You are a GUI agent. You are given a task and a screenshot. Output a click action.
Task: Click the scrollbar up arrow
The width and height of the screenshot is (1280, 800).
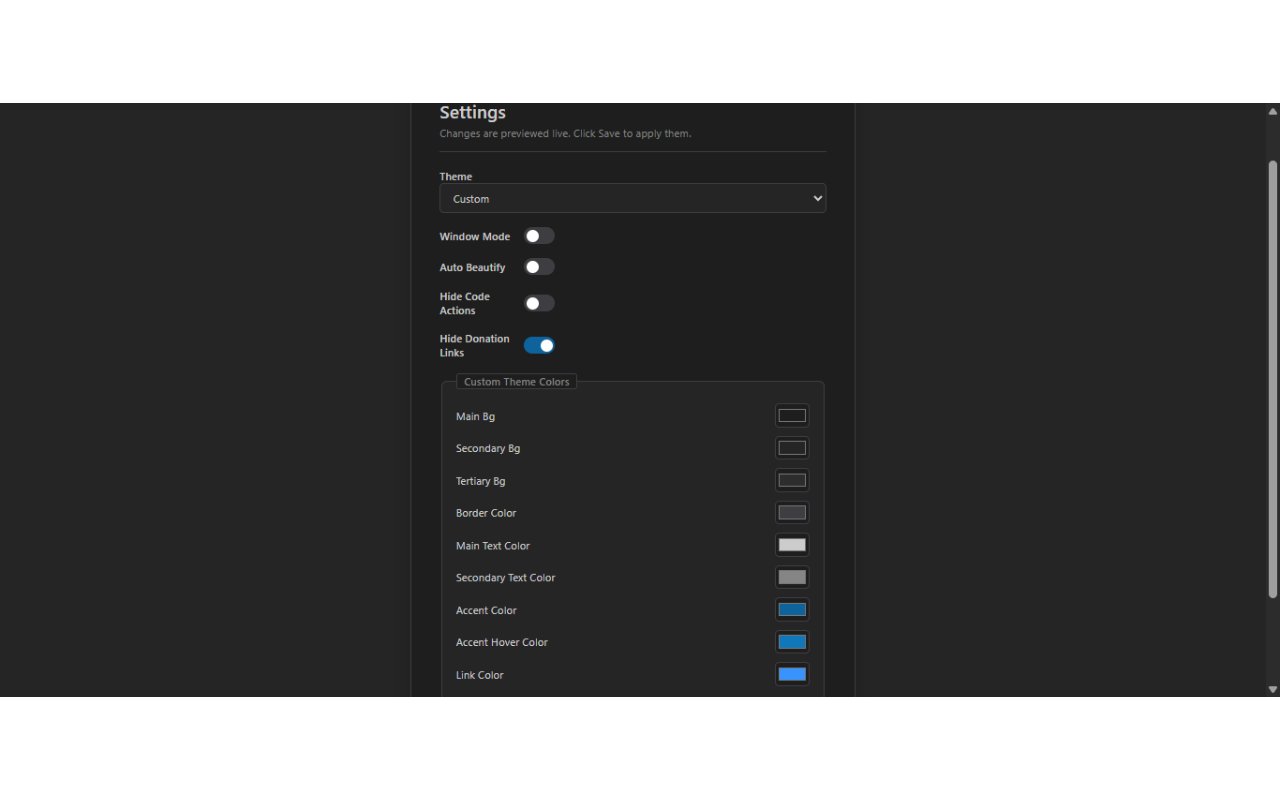[x=1272, y=111]
